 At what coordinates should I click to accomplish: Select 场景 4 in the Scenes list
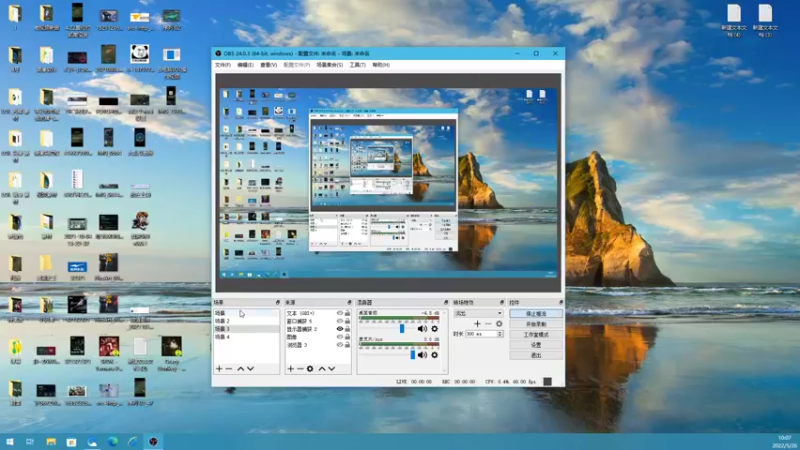point(246,337)
